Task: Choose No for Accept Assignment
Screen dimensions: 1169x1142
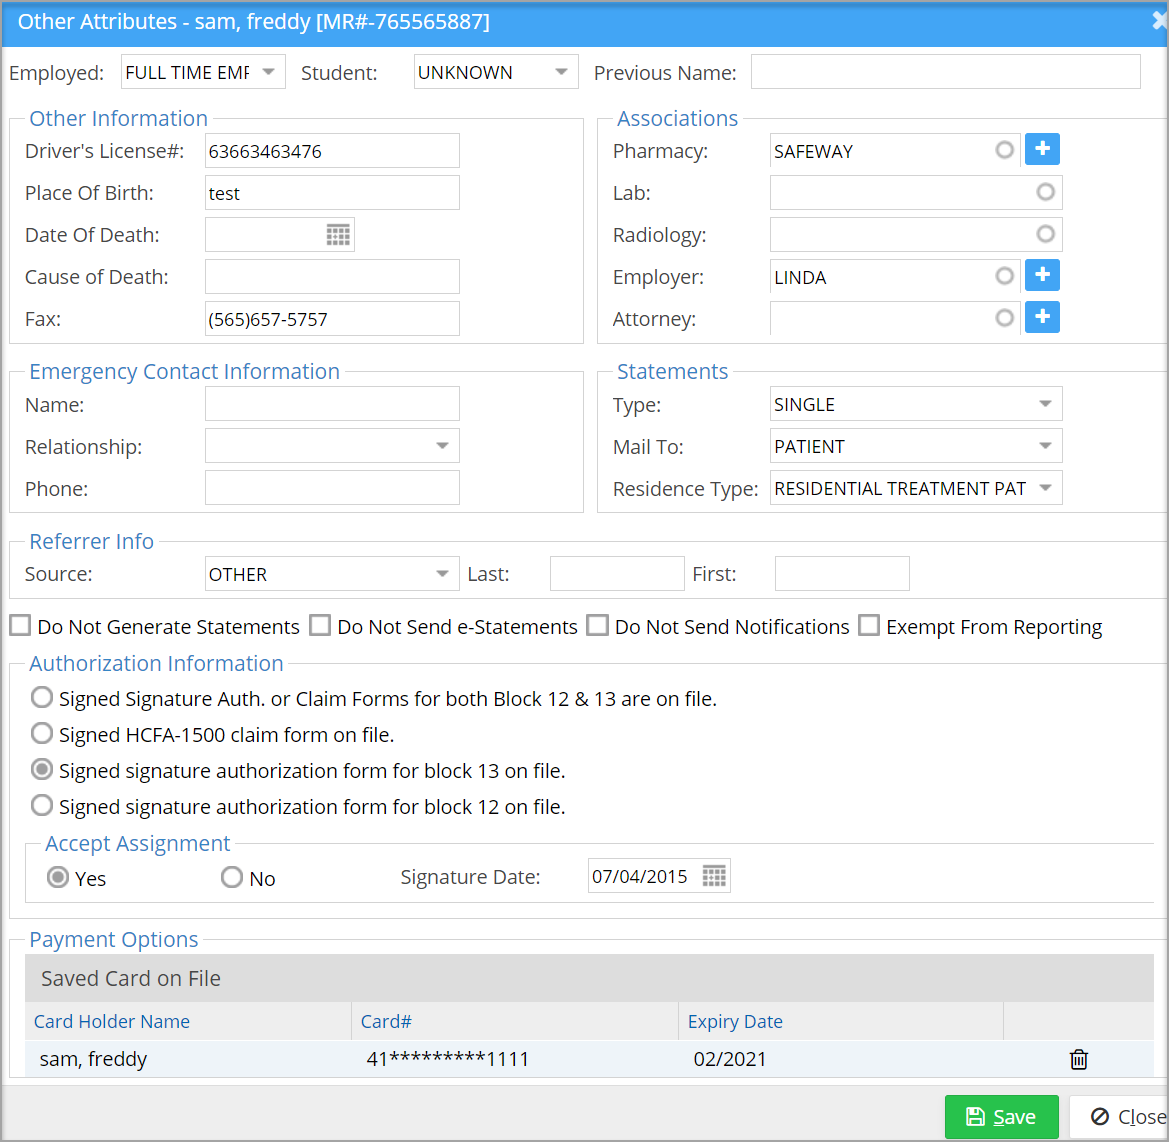Action: click(x=232, y=878)
